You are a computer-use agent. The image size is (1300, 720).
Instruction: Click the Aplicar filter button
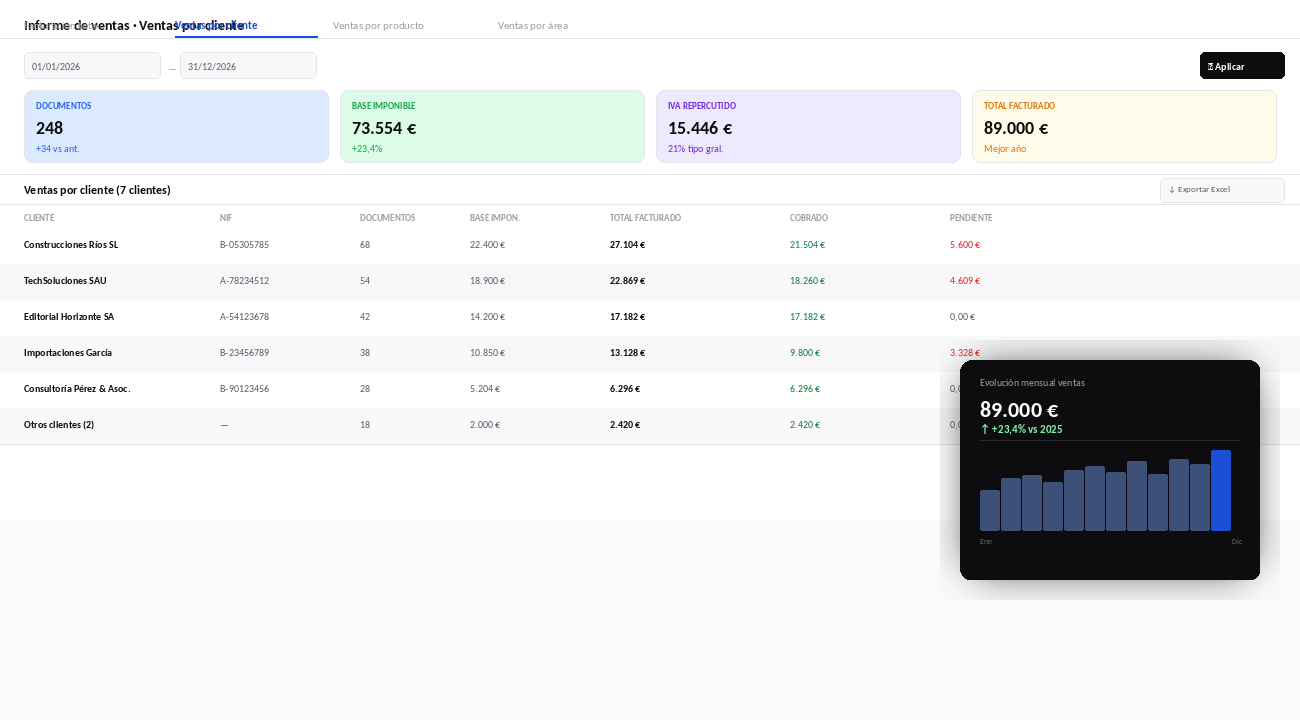pyautogui.click(x=1242, y=66)
